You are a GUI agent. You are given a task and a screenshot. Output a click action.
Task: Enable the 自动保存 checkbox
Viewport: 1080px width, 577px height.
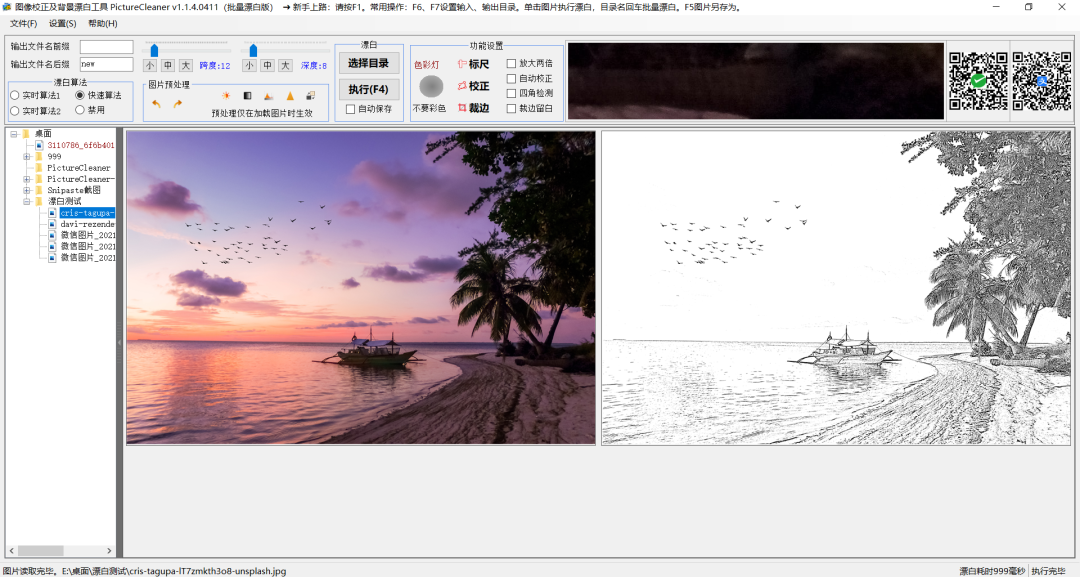(x=351, y=109)
